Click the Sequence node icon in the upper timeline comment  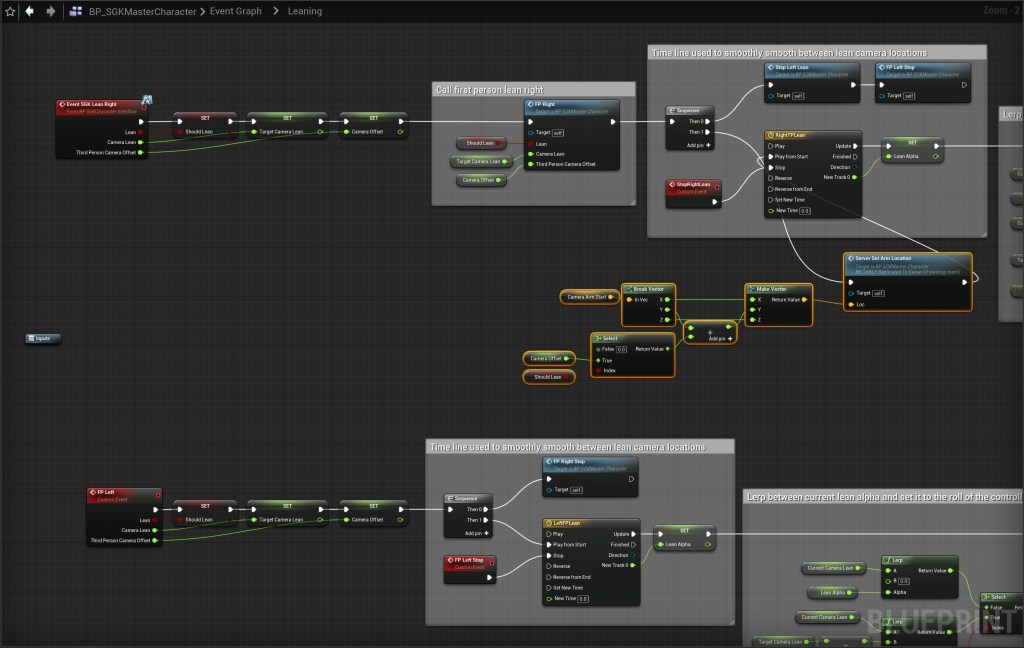pos(671,110)
